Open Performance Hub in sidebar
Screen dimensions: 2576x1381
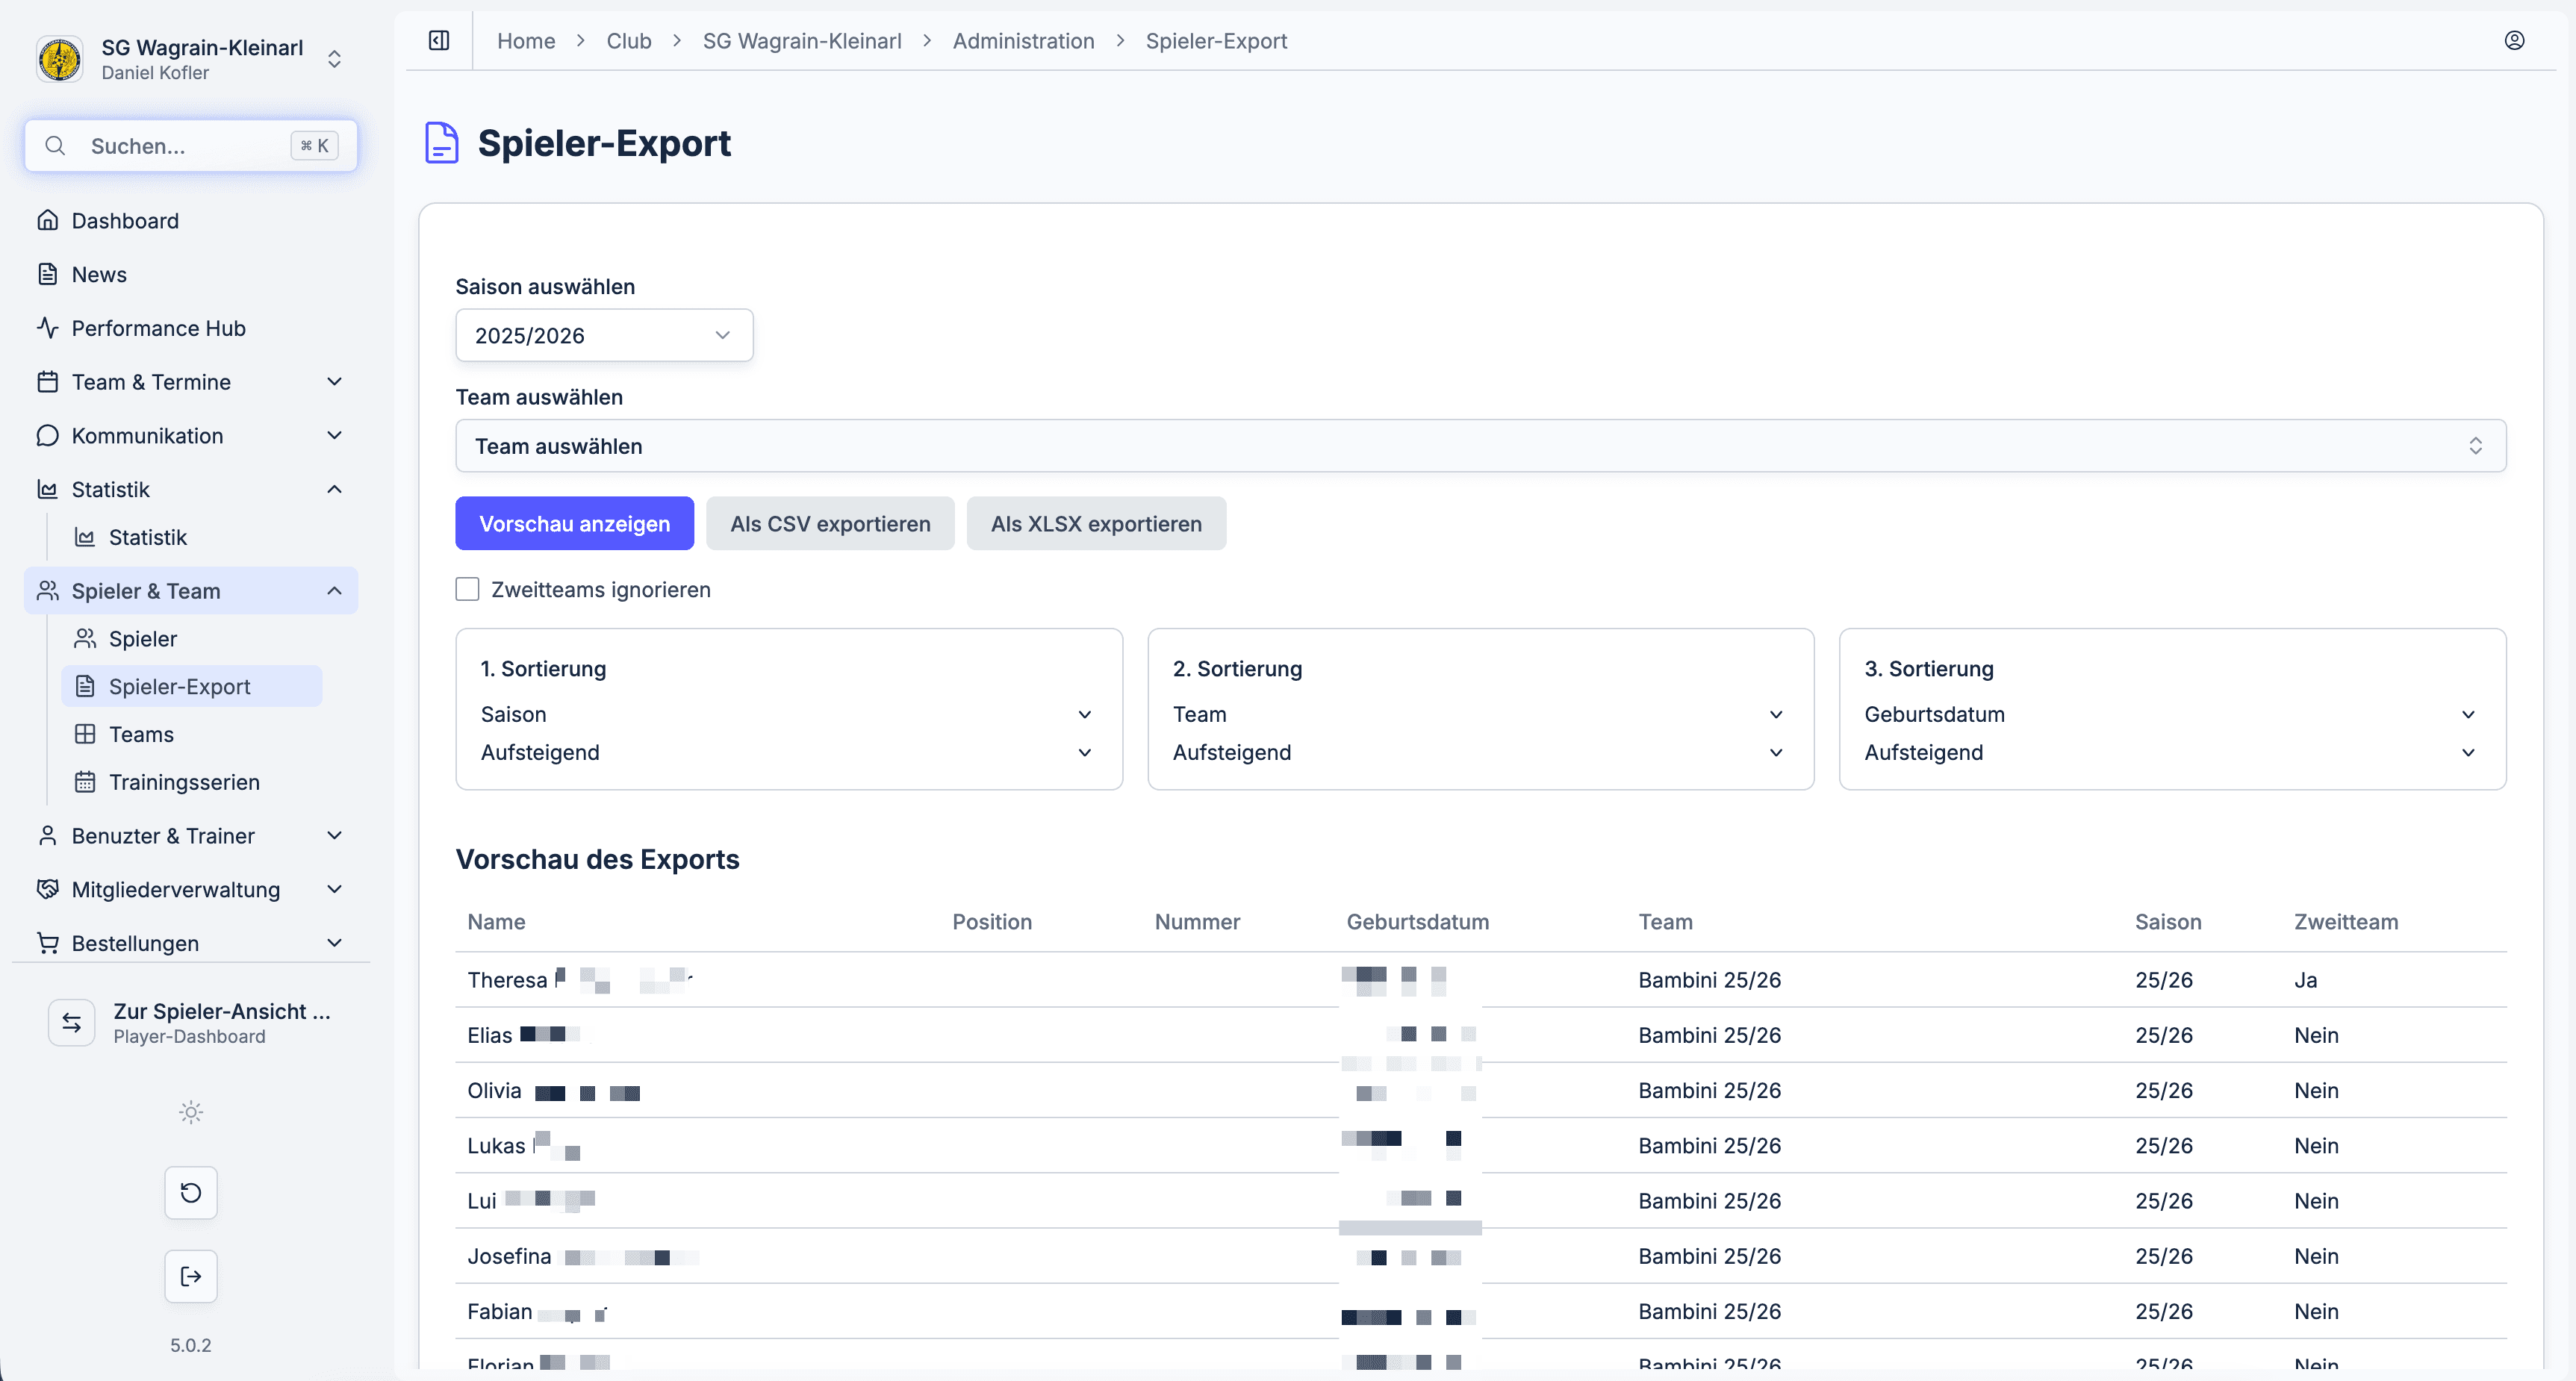(x=191, y=329)
